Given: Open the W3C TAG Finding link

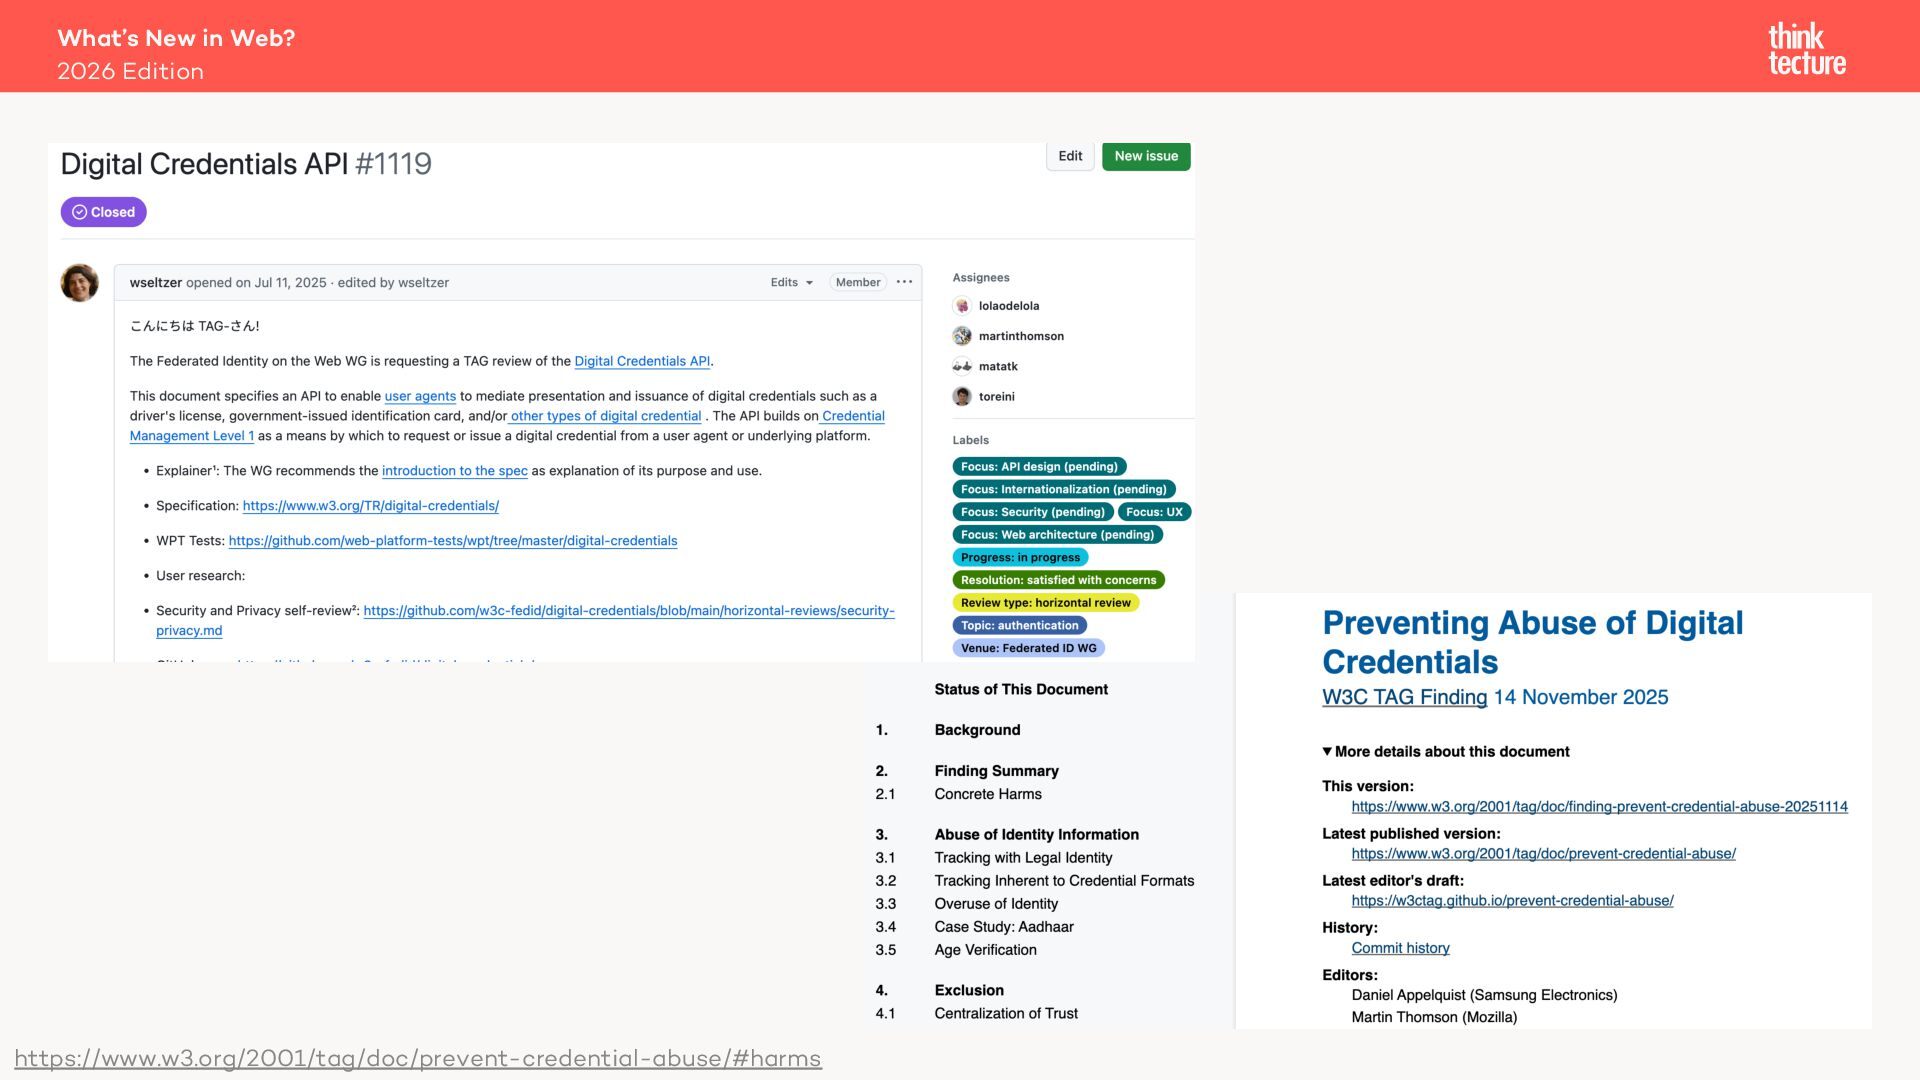Looking at the screenshot, I should point(1404,697).
